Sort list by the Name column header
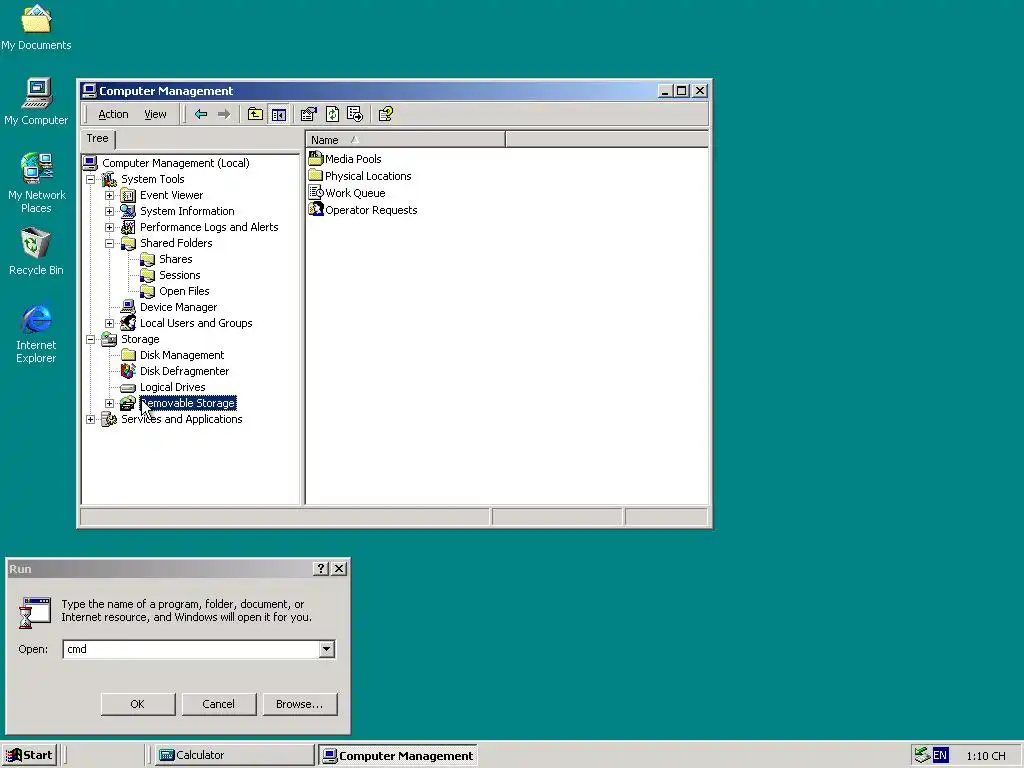The image size is (1024, 768). click(x=405, y=140)
